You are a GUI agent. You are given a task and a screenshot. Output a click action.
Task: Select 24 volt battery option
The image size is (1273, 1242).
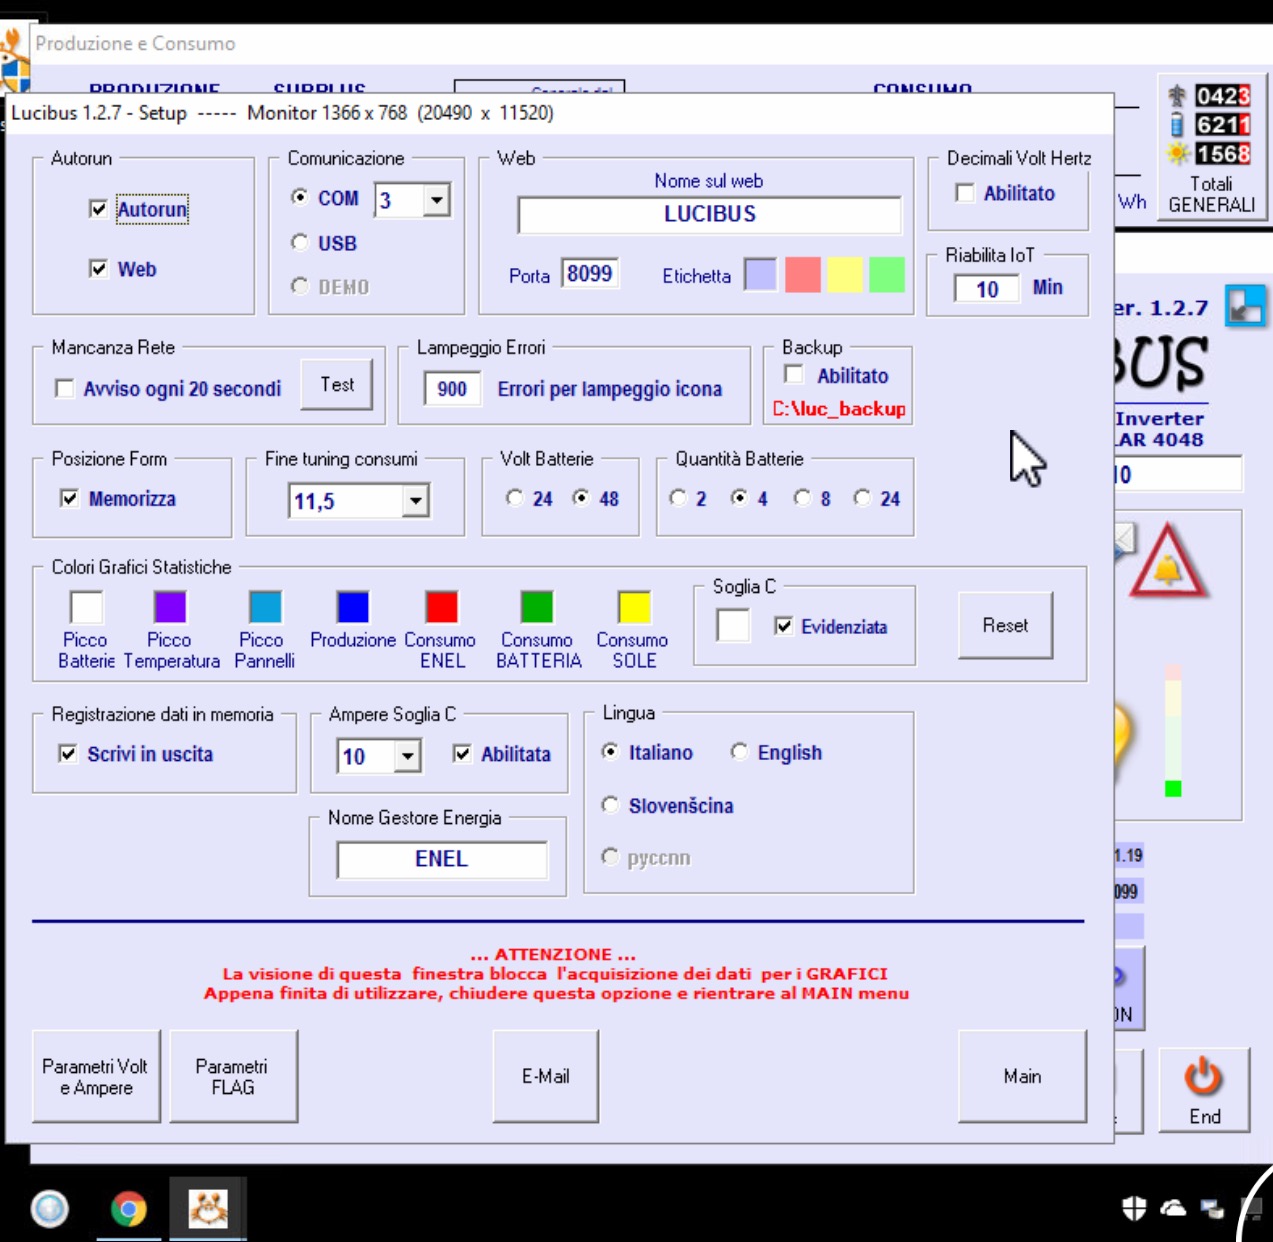click(515, 497)
